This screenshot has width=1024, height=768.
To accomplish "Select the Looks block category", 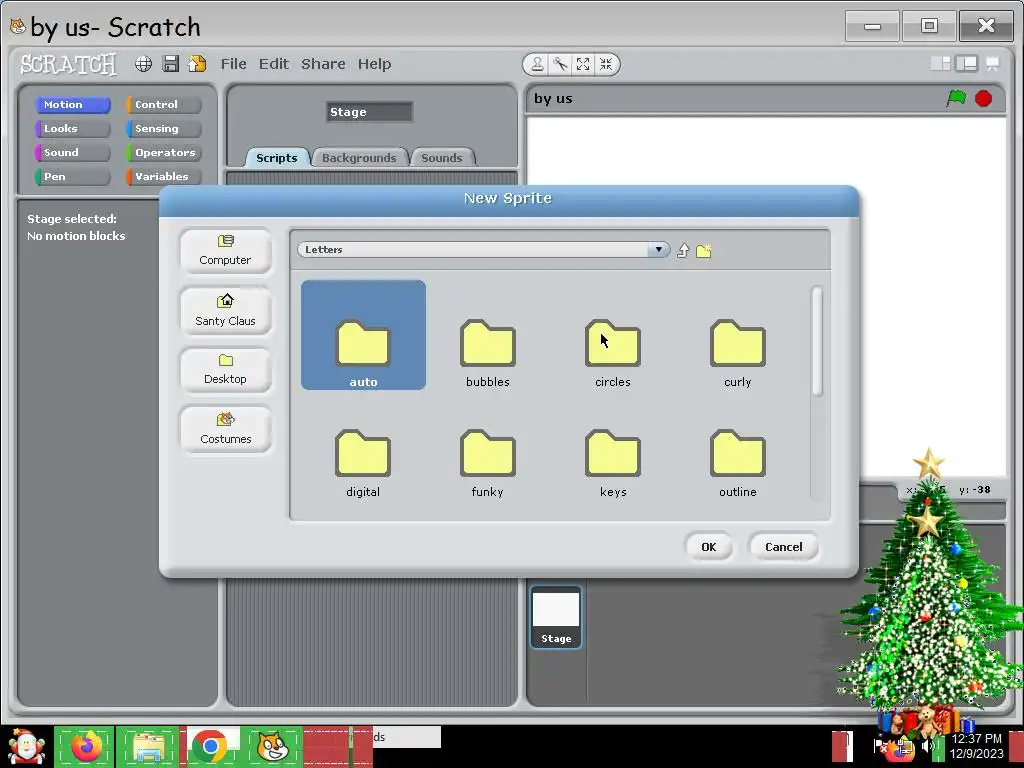I will tap(72, 129).
